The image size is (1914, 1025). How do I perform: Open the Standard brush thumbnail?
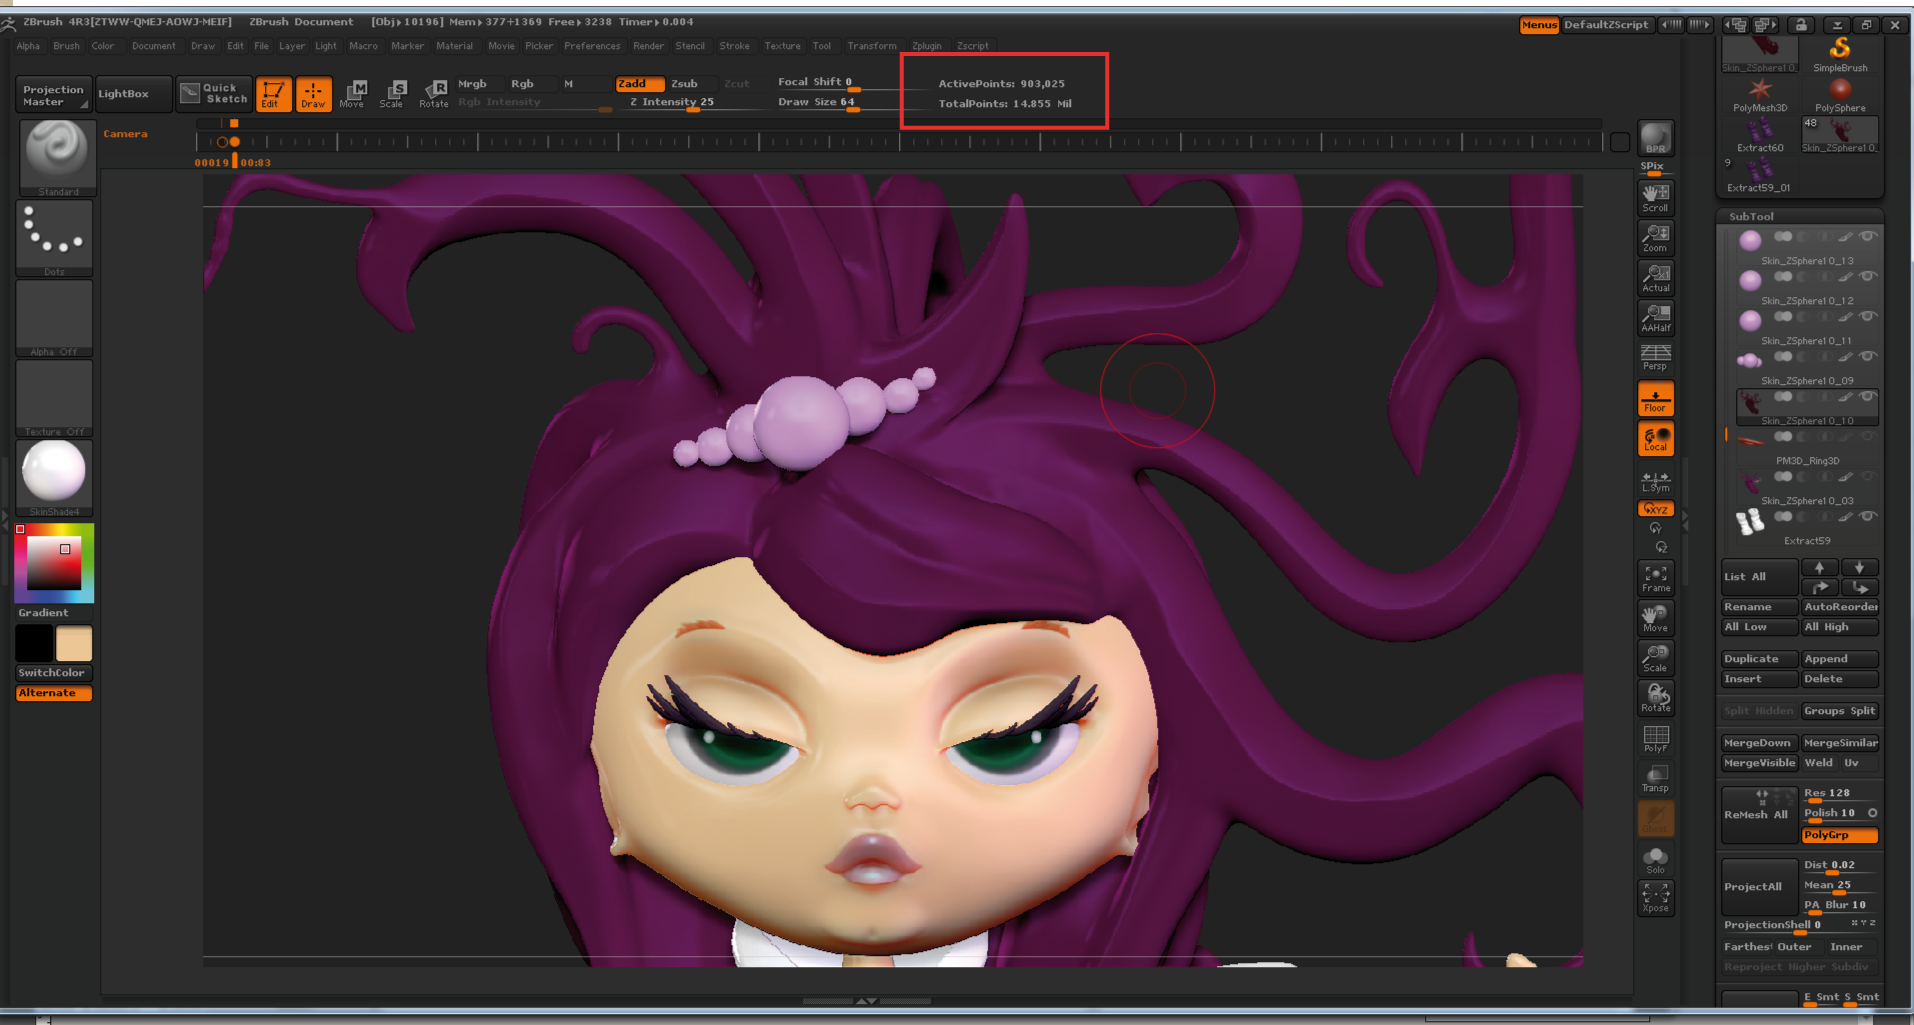pyautogui.click(x=57, y=157)
